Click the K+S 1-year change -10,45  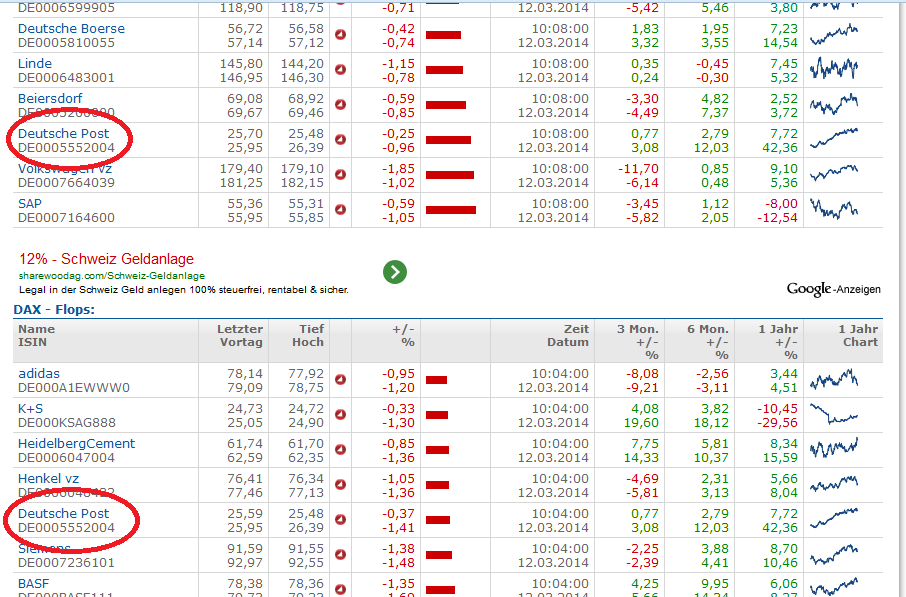tap(777, 409)
